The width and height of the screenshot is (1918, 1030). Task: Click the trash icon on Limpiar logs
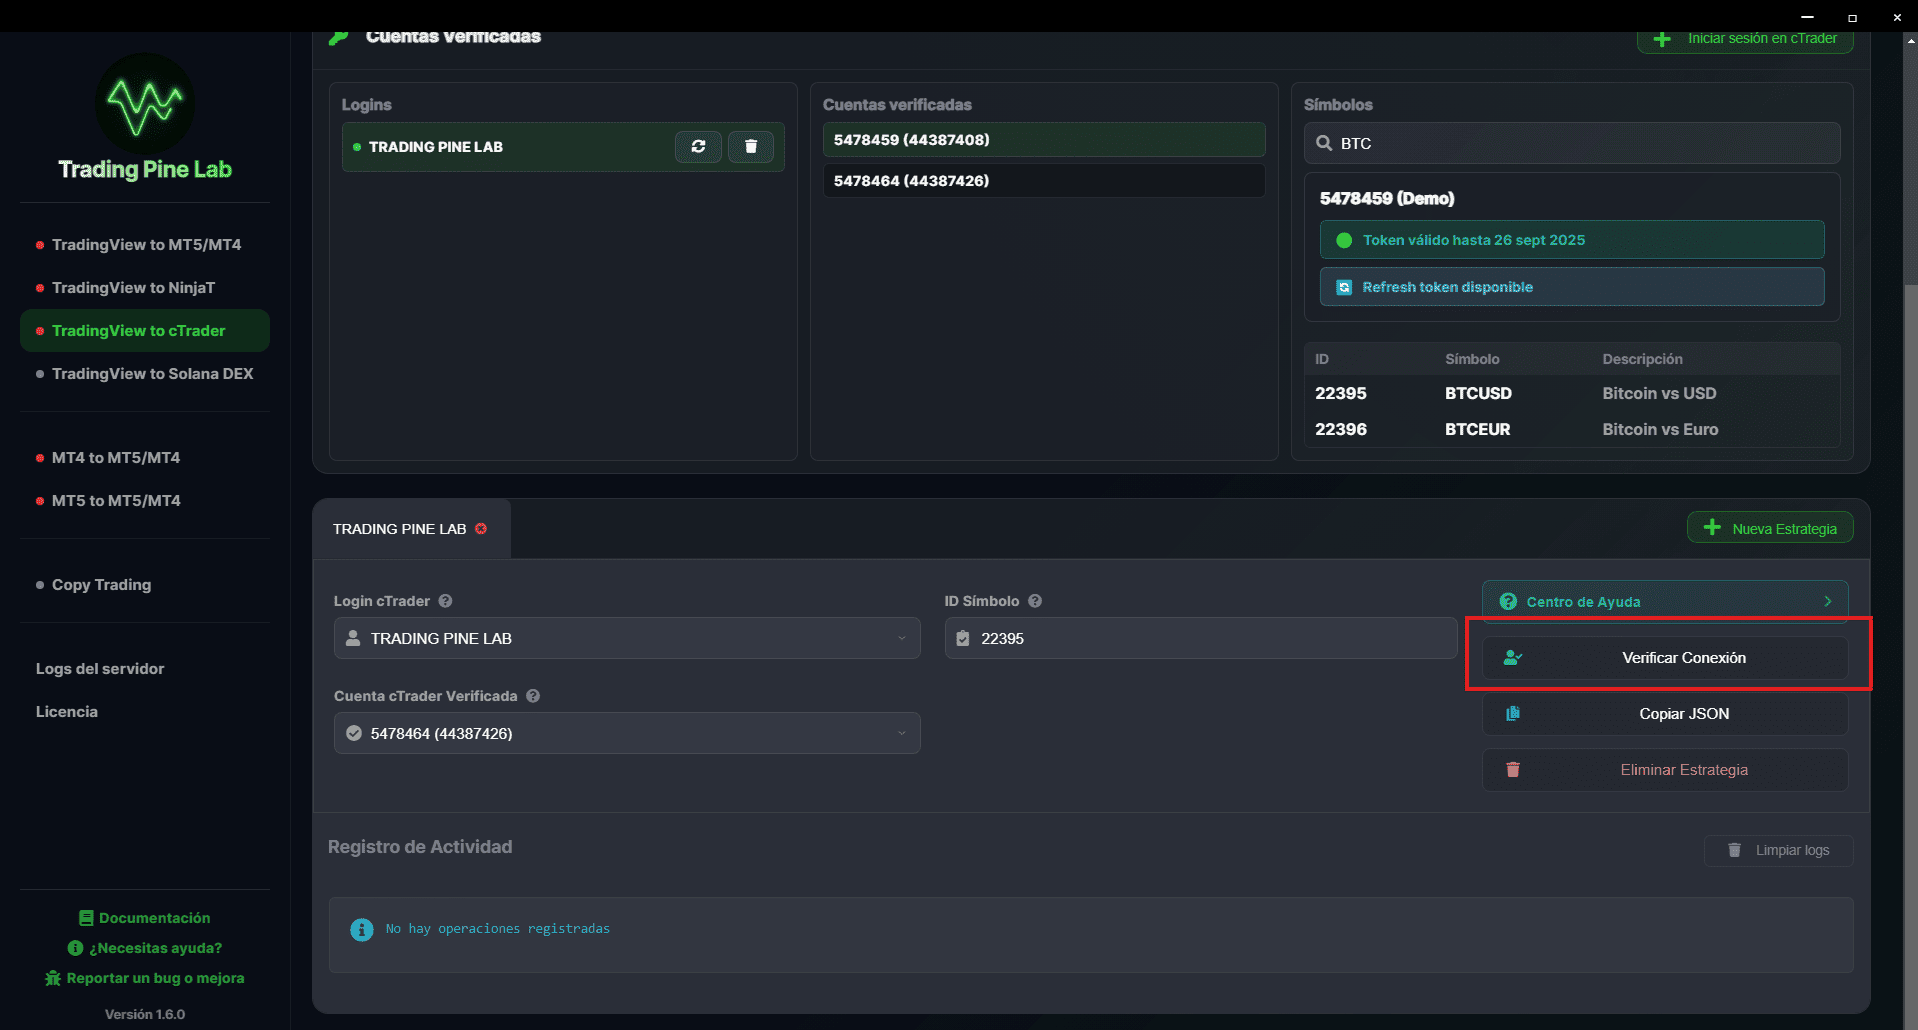click(x=1736, y=850)
